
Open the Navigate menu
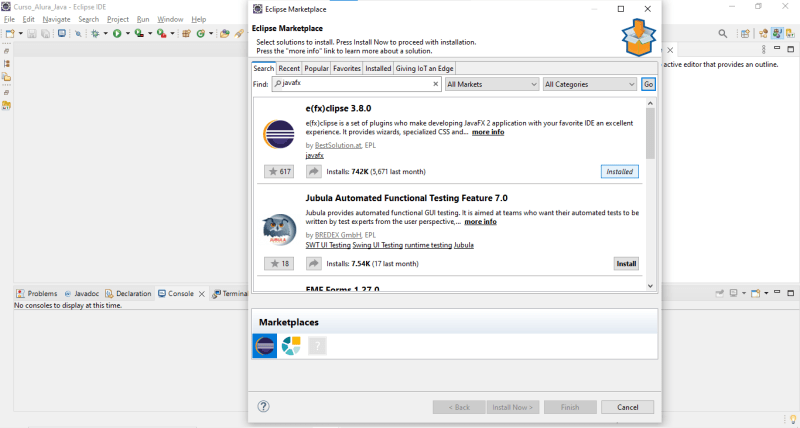[56, 19]
